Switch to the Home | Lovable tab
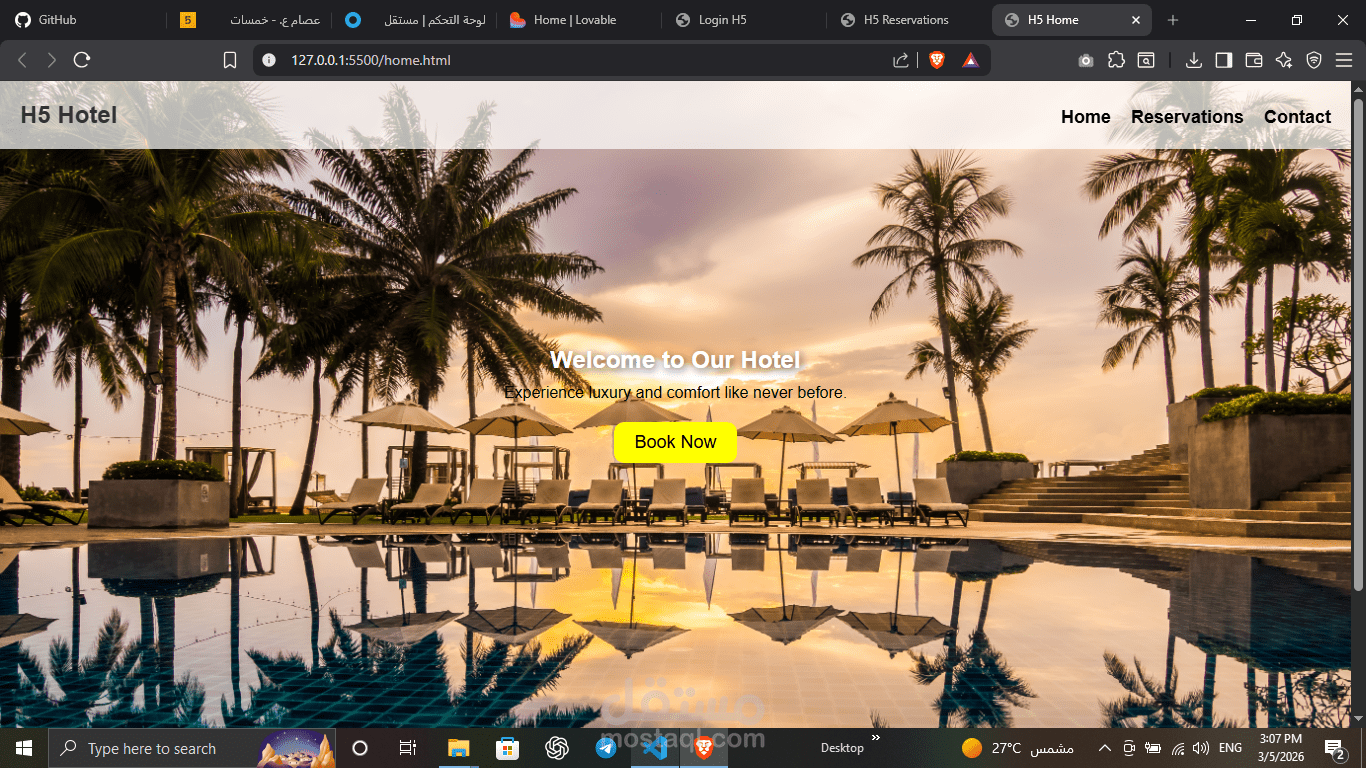The image size is (1366, 768). 580,20
